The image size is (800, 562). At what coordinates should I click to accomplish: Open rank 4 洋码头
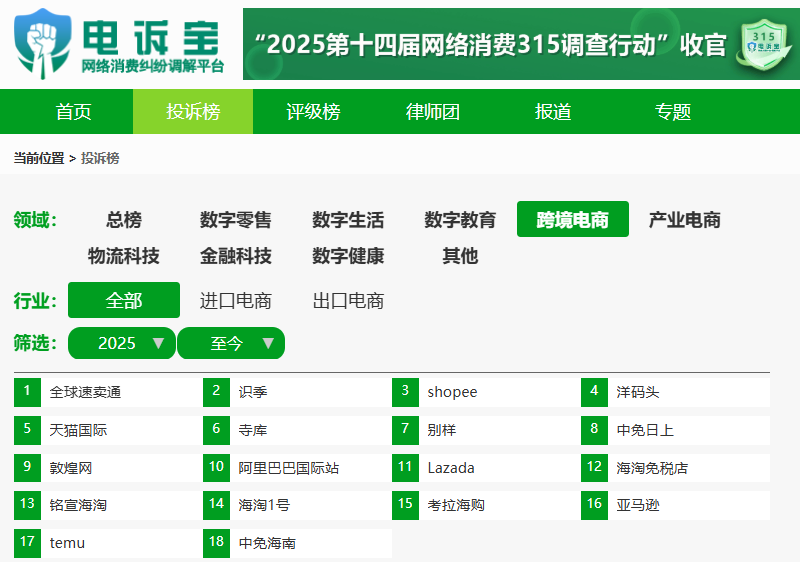[676, 392]
